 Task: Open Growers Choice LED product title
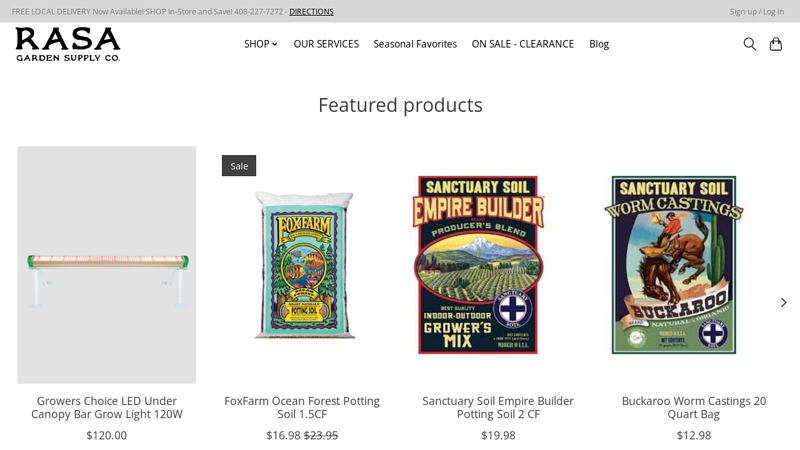pyautogui.click(x=107, y=407)
